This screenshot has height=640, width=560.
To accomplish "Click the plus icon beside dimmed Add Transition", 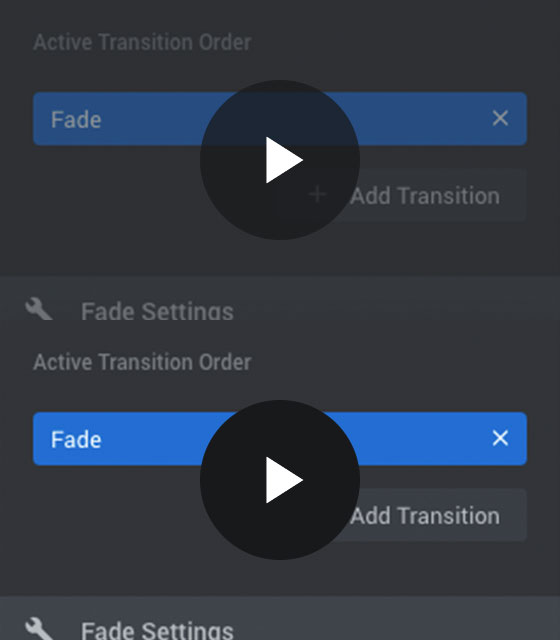I will pyautogui.click(x=317, y=194).
